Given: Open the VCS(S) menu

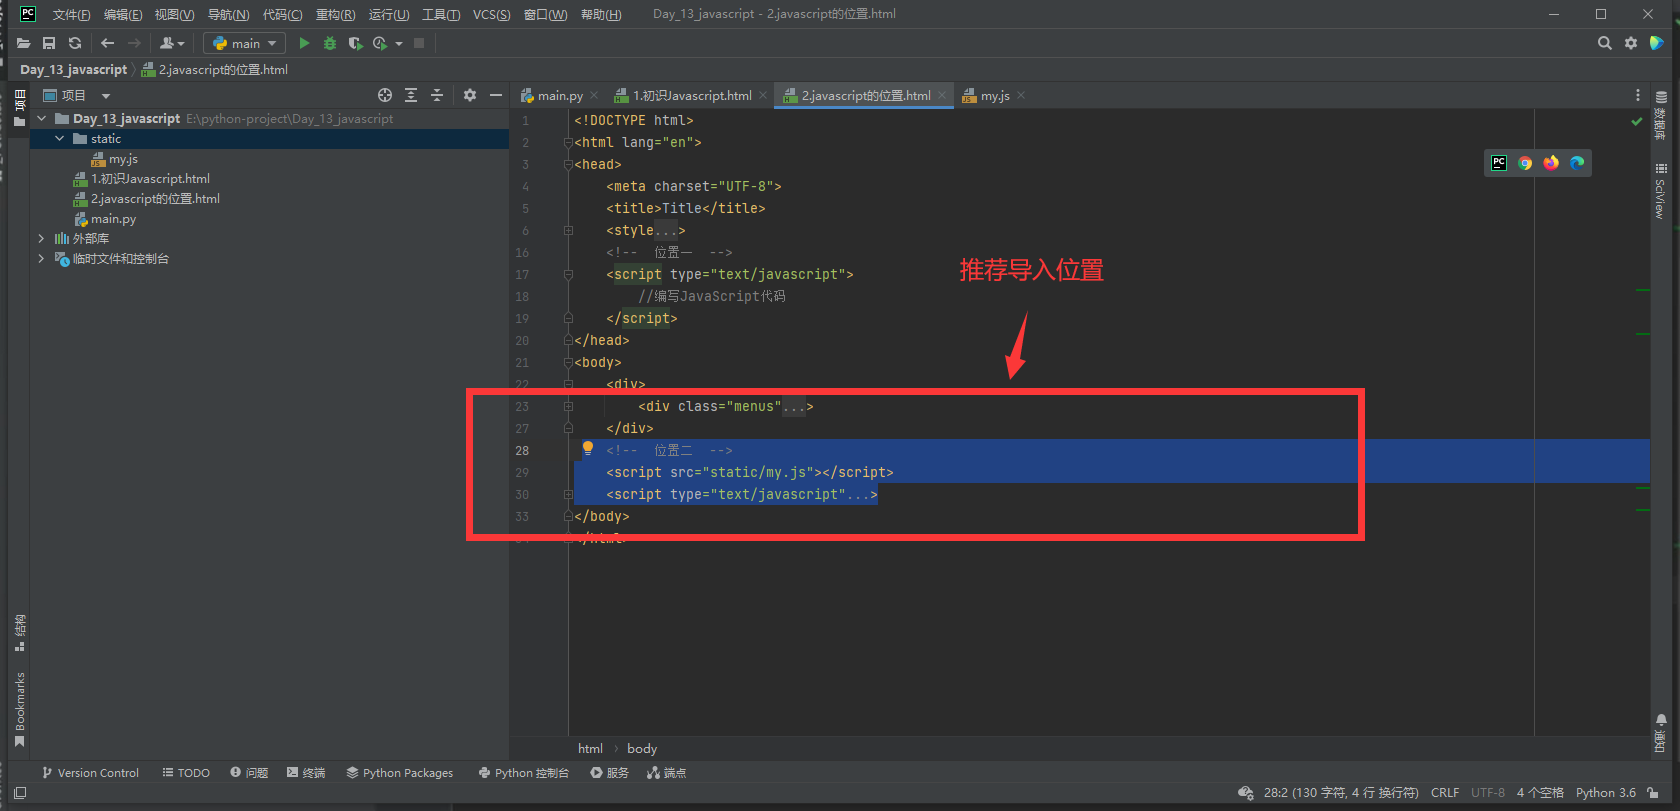Looking at the screenshot, I should [491, 14].
